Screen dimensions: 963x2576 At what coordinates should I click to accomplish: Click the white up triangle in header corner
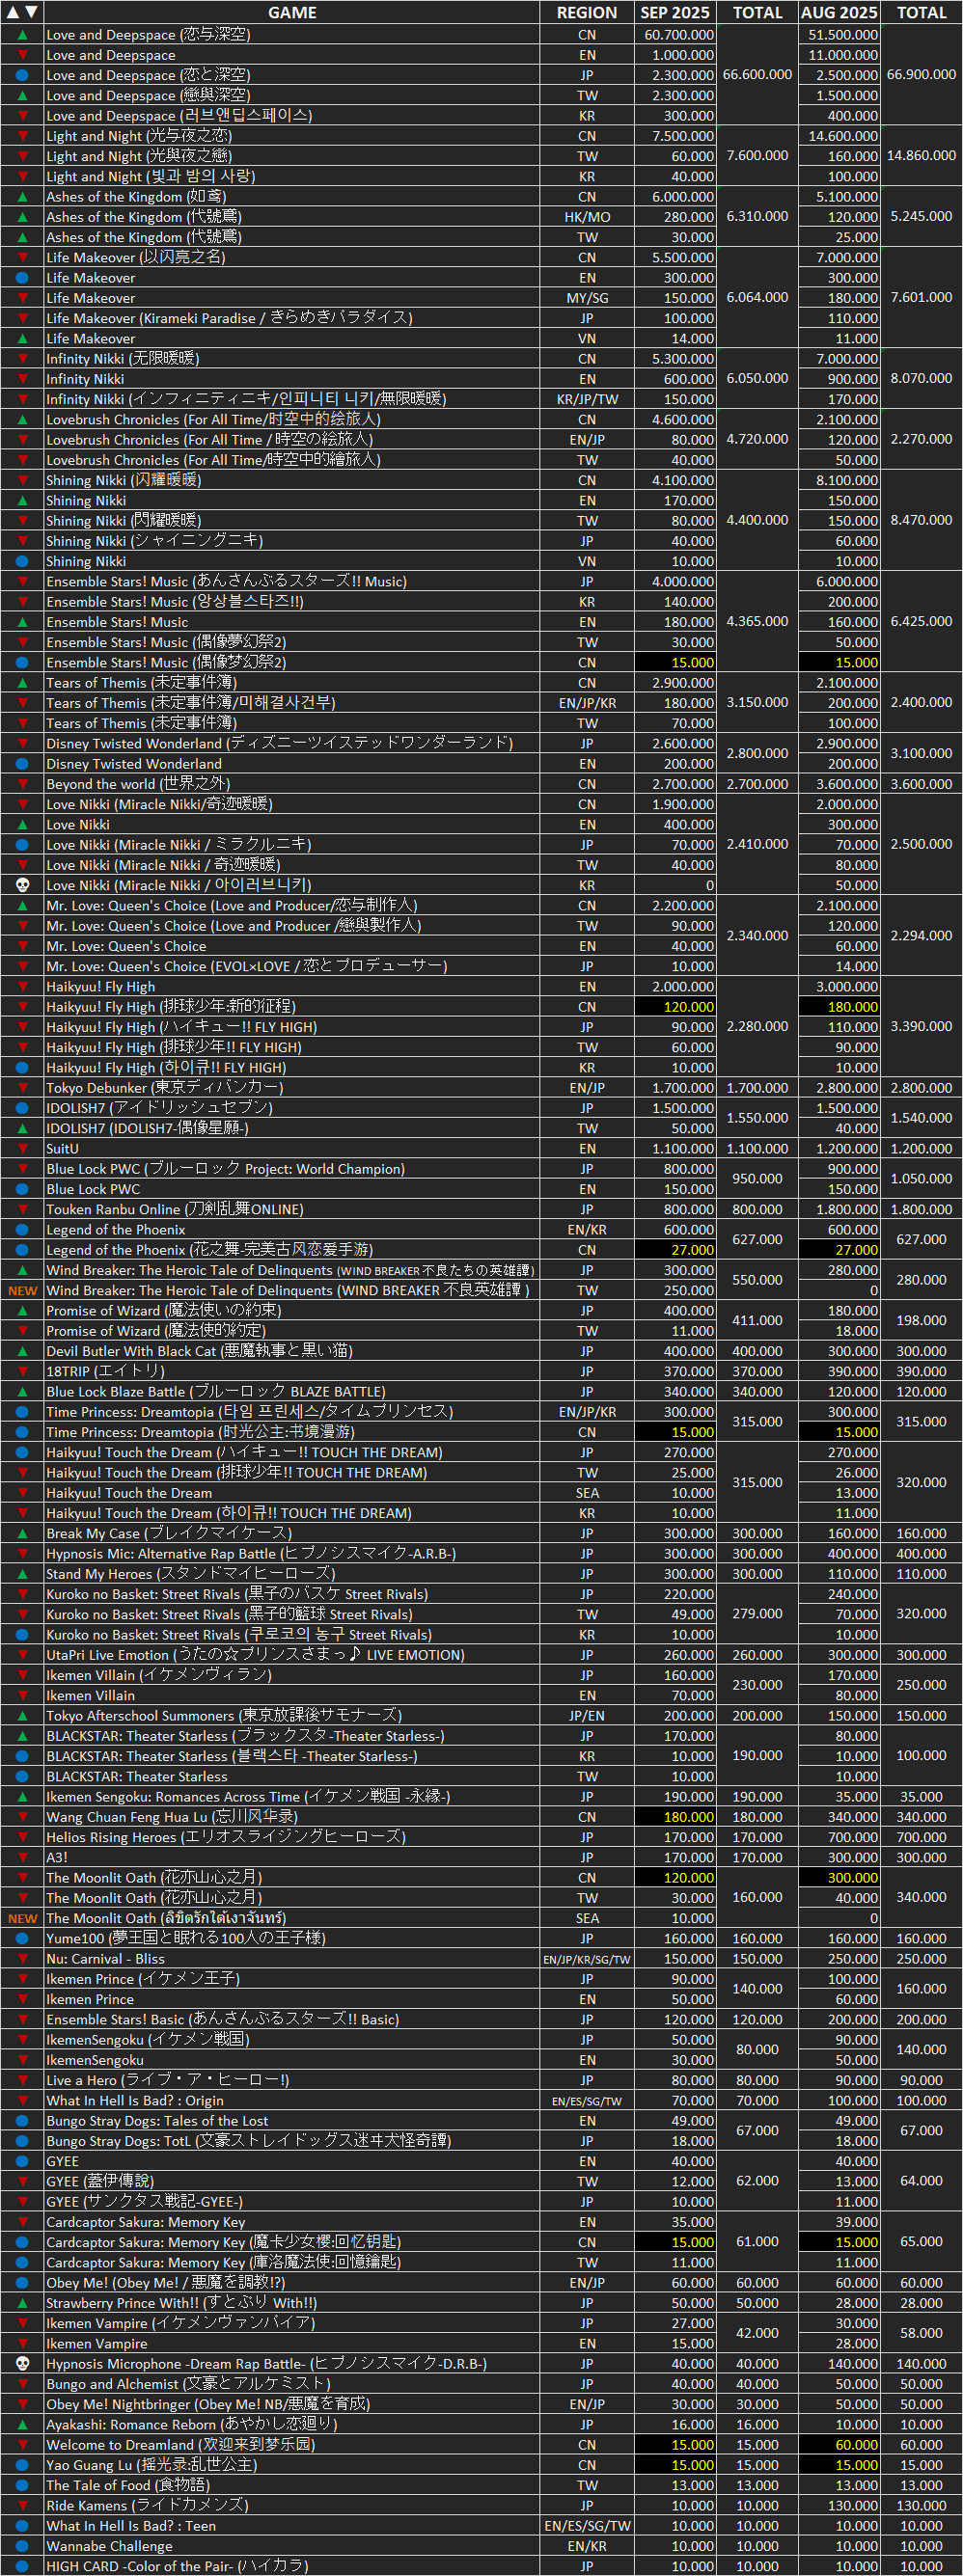click(13, 12)
